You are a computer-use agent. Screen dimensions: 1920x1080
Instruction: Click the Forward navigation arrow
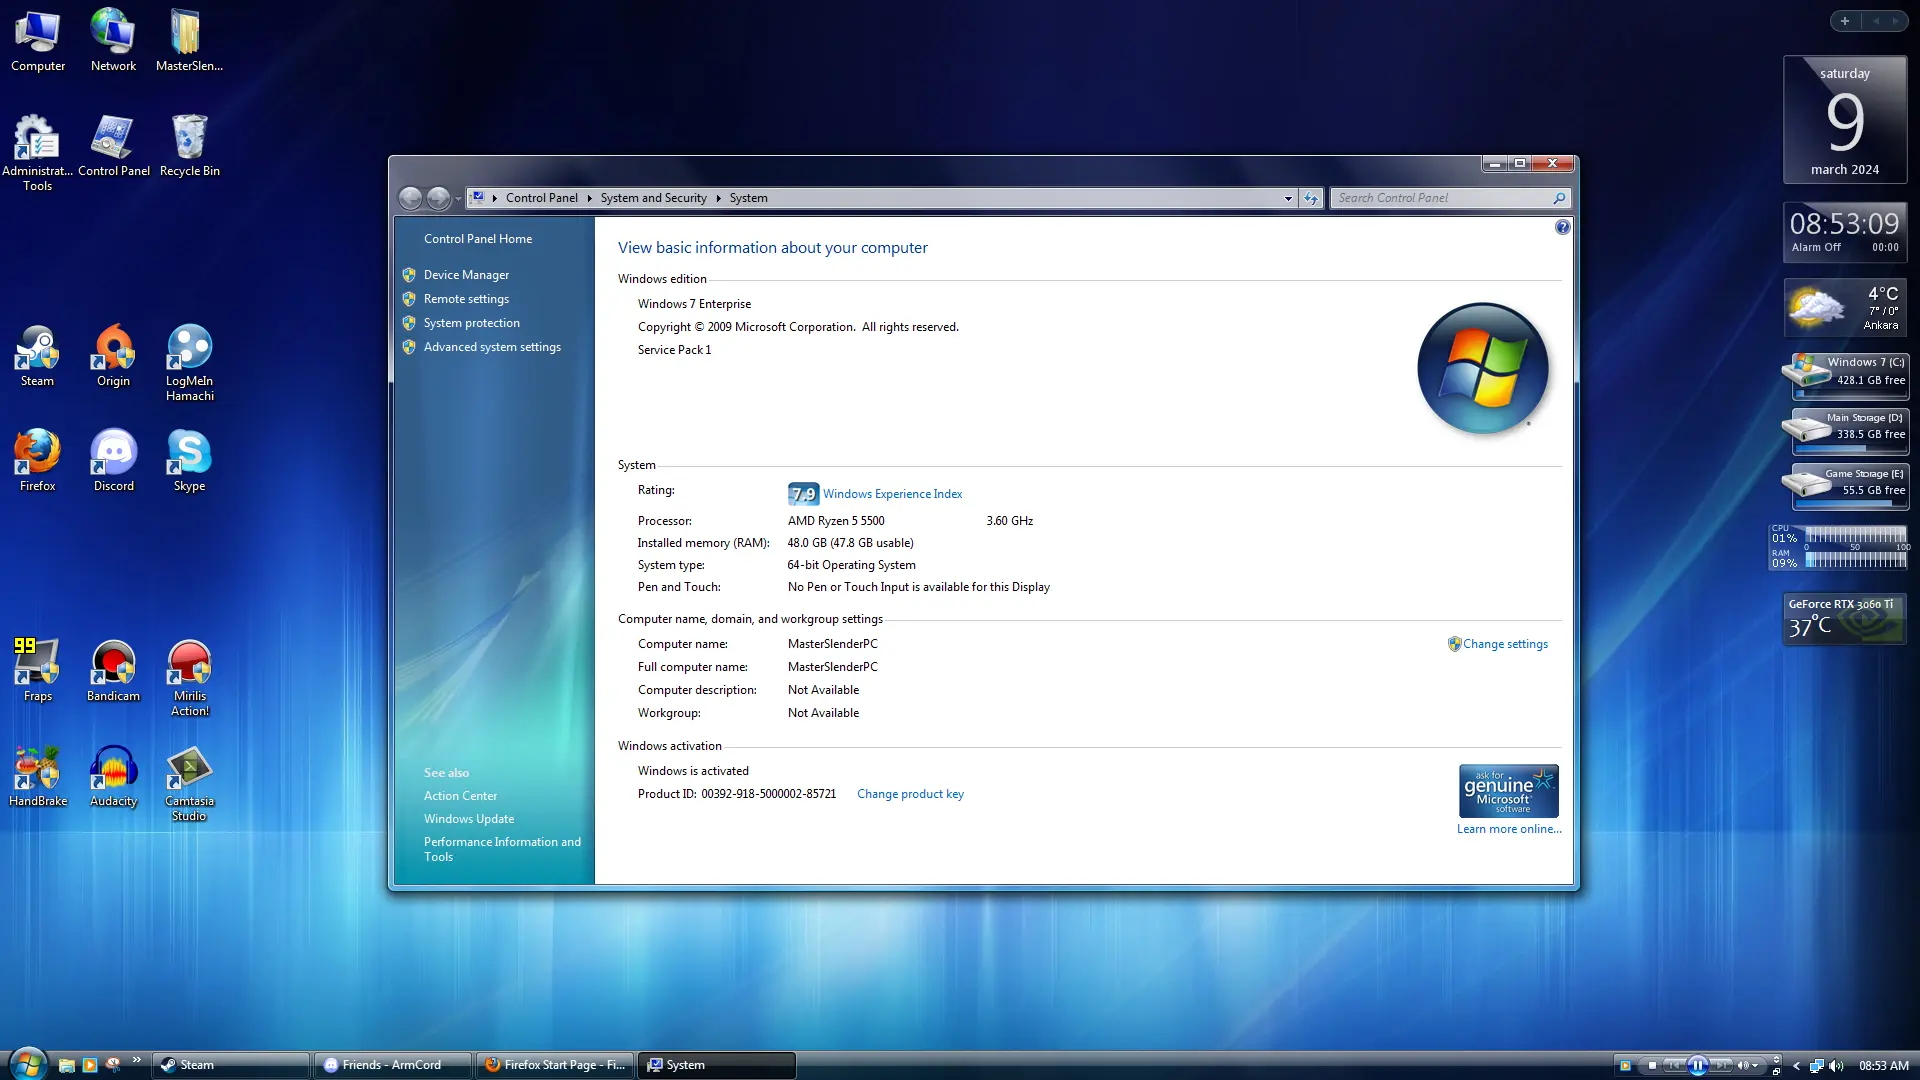click(438, 198)
